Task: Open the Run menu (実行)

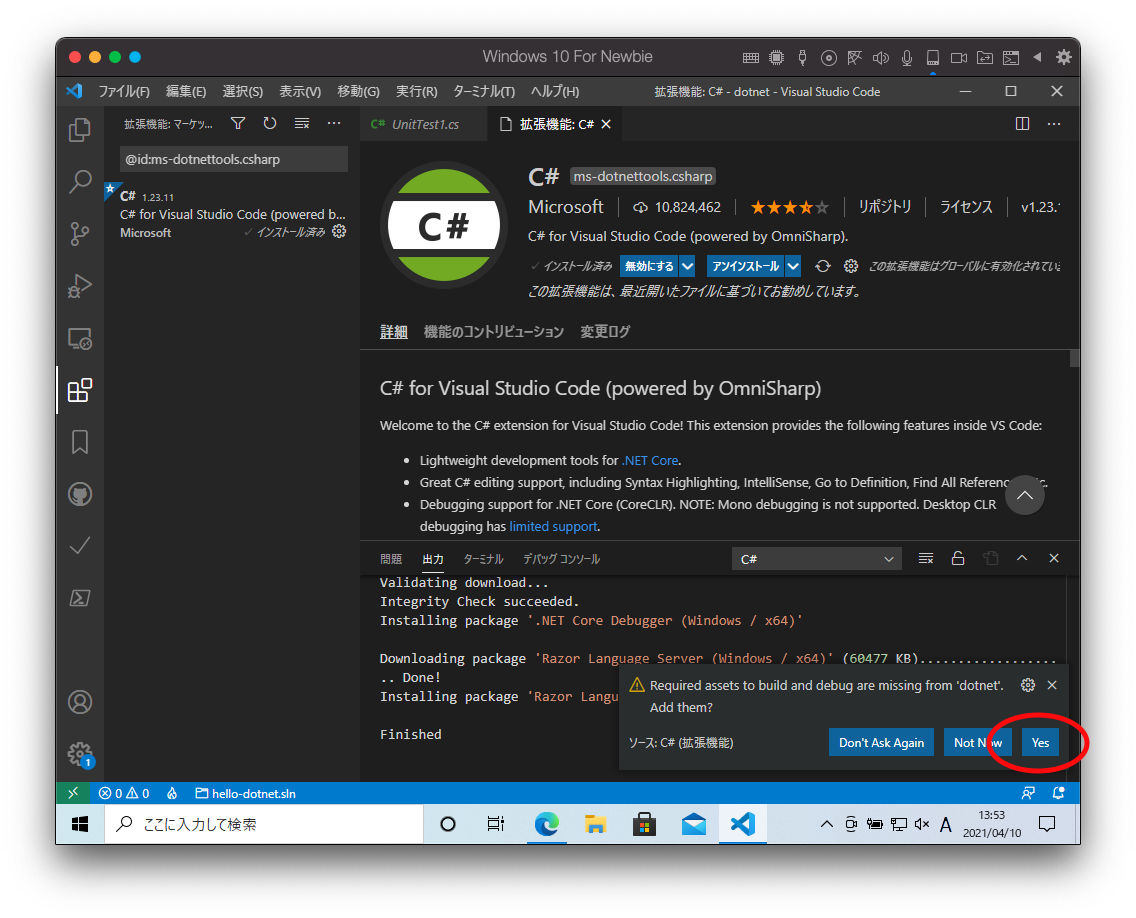Action: 417,91
